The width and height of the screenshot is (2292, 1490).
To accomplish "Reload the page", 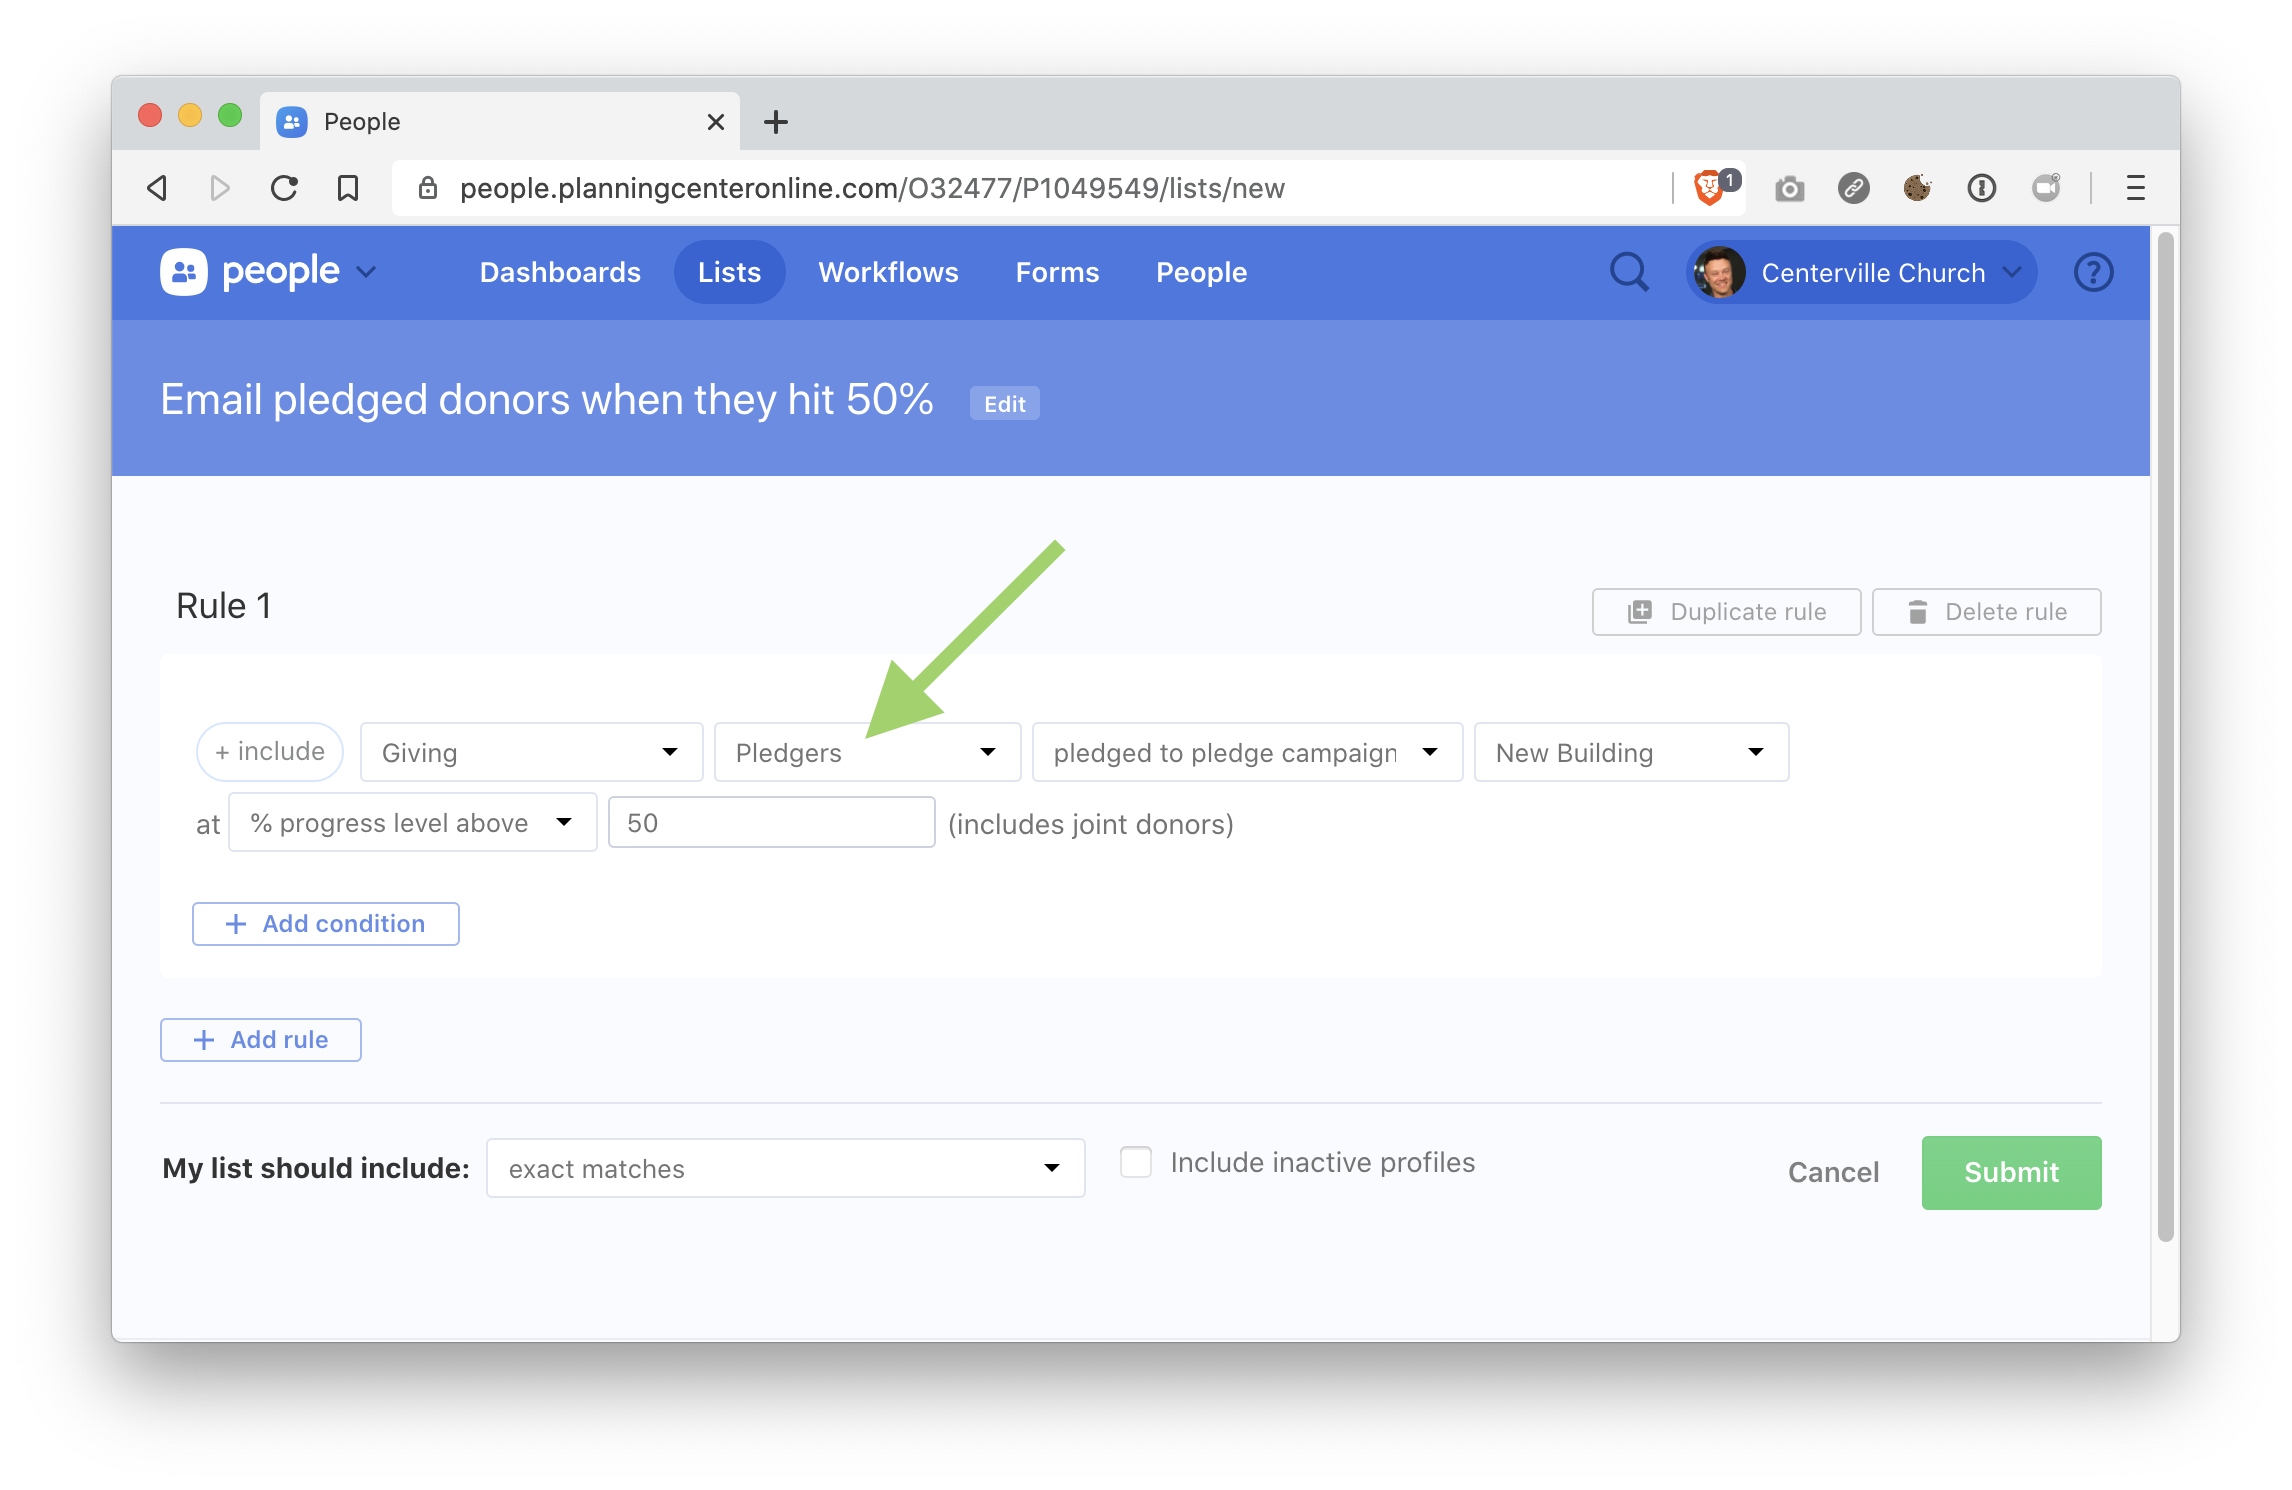I will click(x=285, y=188).
